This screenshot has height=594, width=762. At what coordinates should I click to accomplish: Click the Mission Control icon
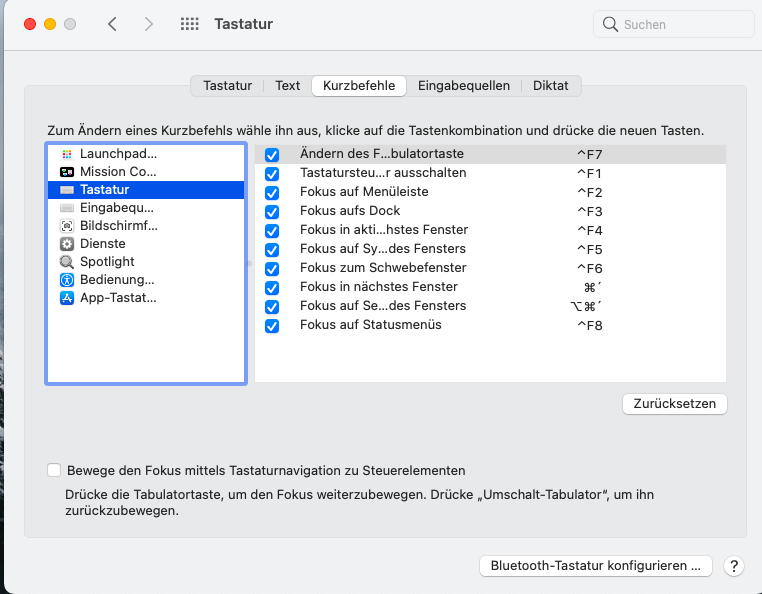[67, 172]
